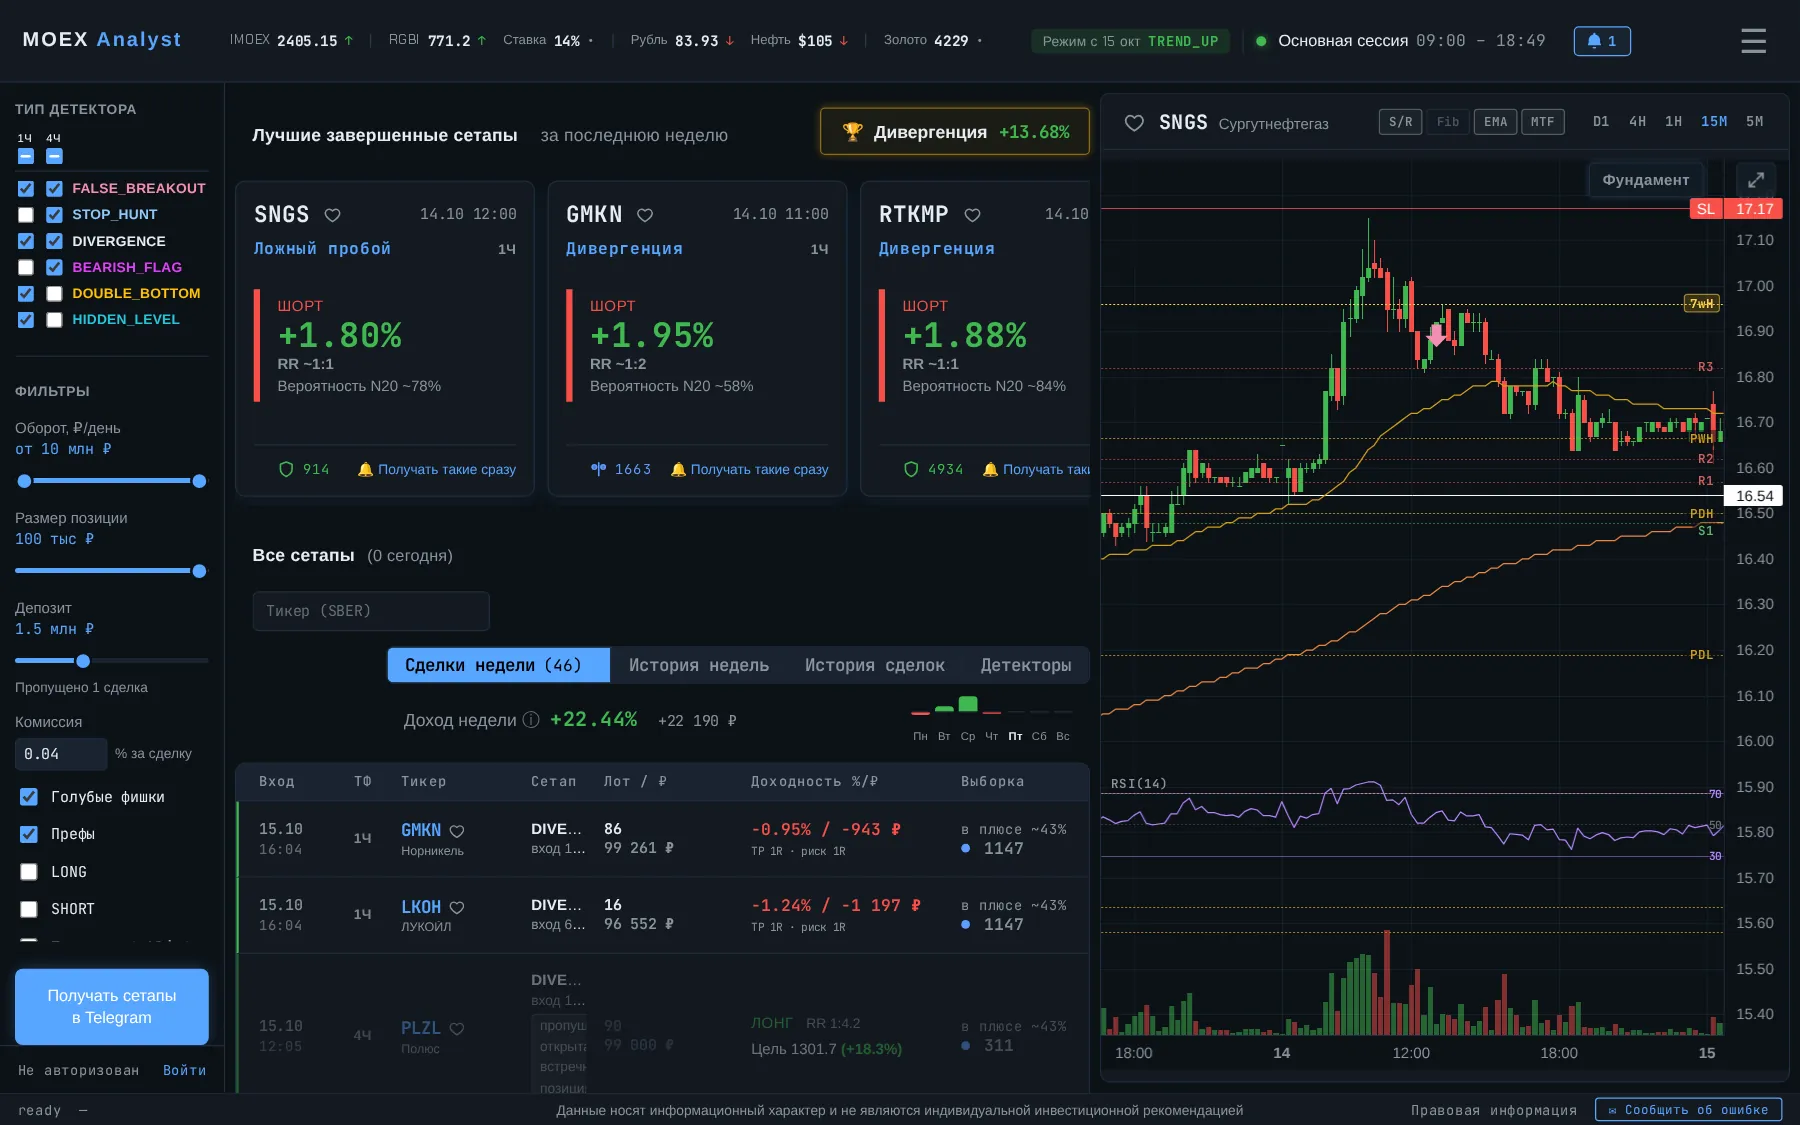
Task: Enable 1ч checkbox for STOP_HUNT detector
Action: pos(26,215)
